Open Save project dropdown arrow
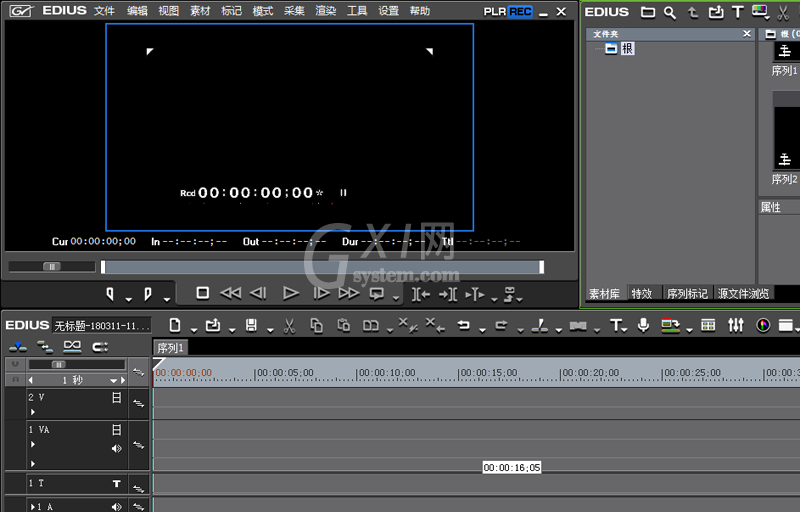Viewport: 800px width, 512px height. click(x=270, y=330)
